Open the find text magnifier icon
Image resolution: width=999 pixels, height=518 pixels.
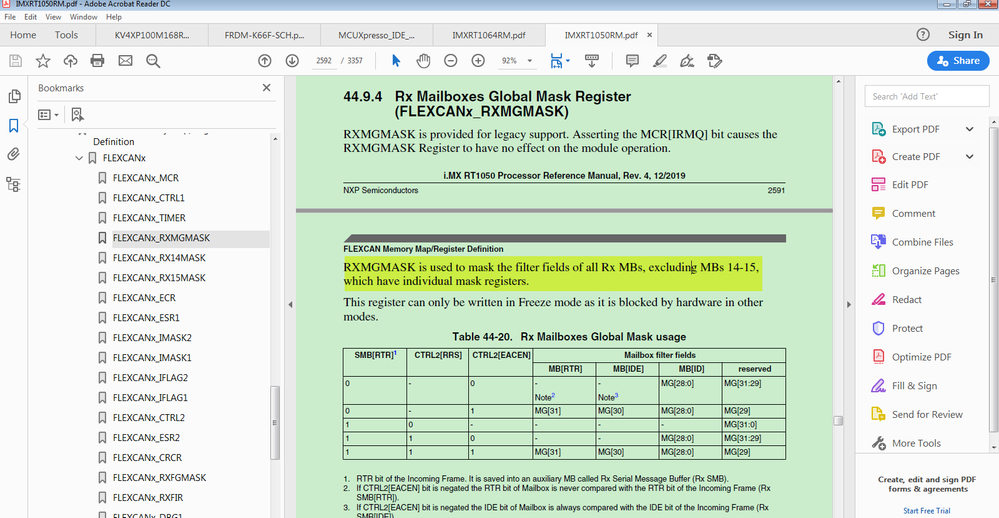153,61
